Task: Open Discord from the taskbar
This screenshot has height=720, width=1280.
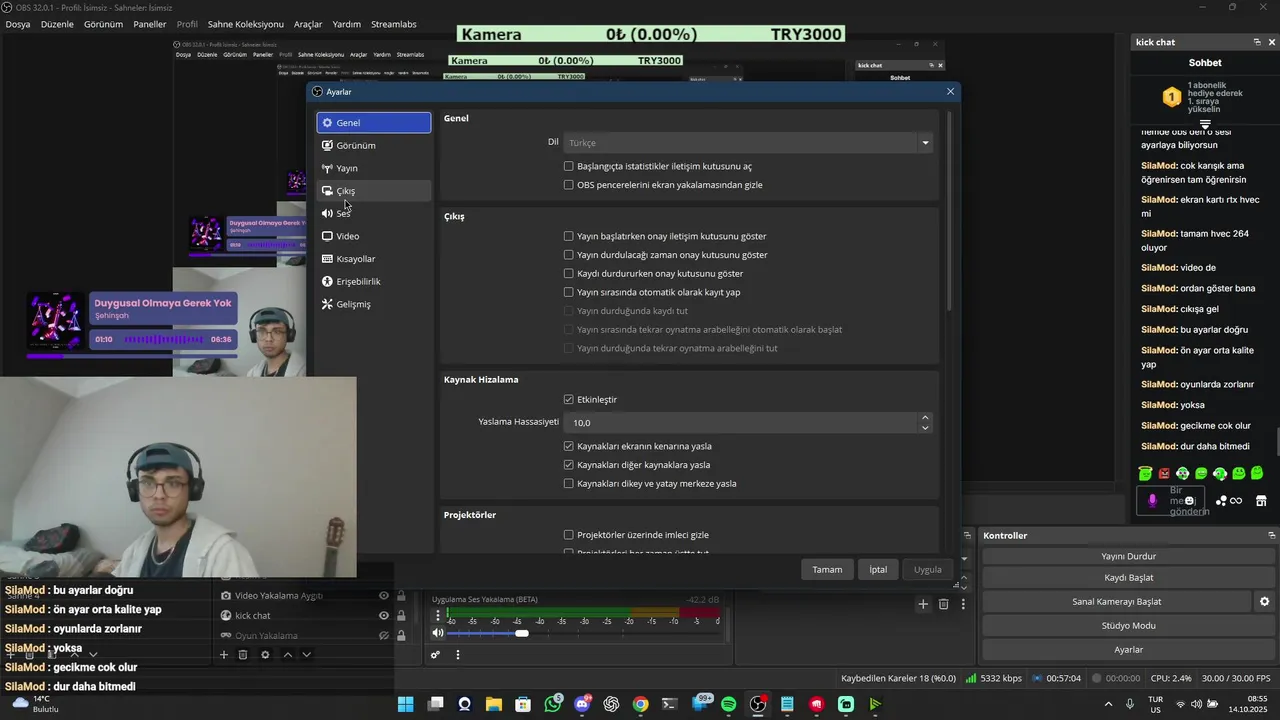Action: click(x=582, y=704)
